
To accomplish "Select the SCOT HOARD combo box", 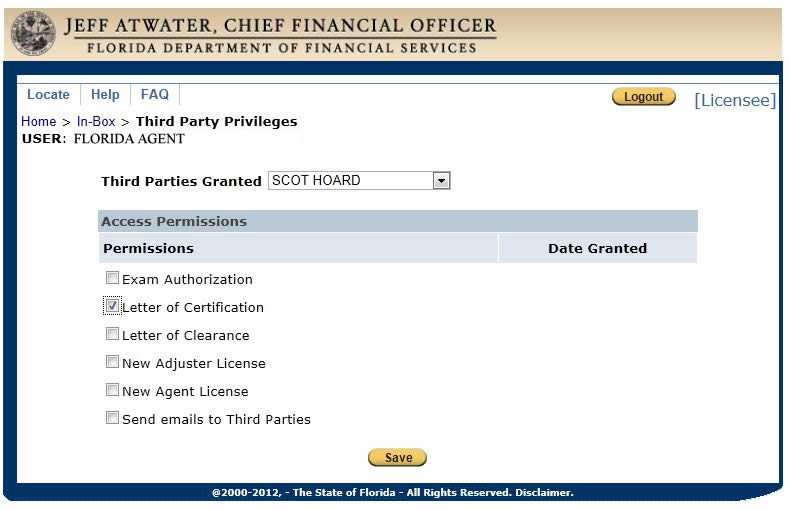I will click(359, 180).
